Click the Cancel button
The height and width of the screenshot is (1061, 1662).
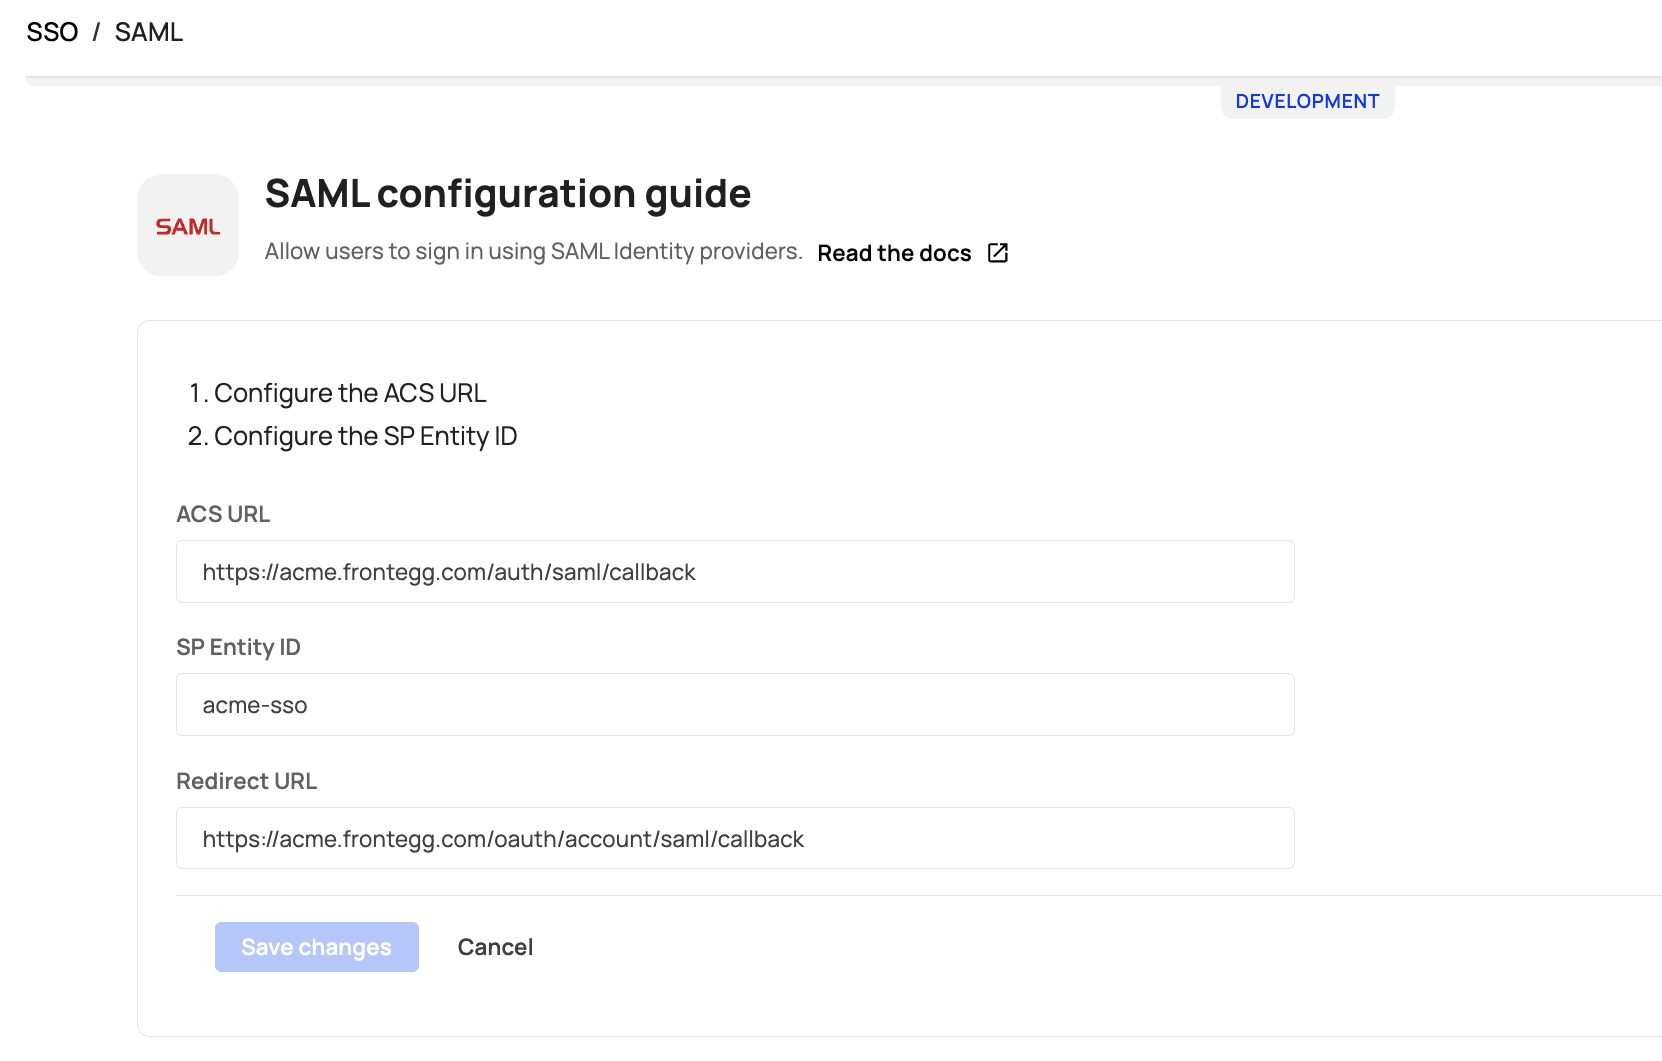point(495,947)
